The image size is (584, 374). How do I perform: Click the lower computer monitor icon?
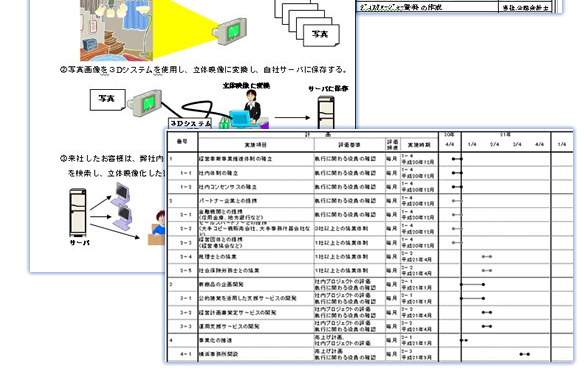[123, 218]
